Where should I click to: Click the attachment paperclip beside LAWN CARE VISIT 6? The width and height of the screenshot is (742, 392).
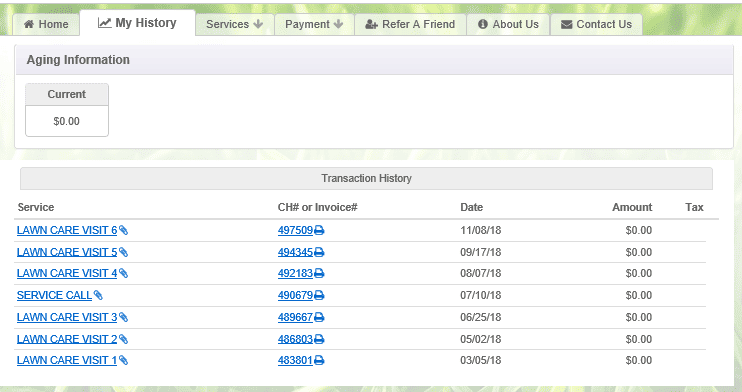124,231
